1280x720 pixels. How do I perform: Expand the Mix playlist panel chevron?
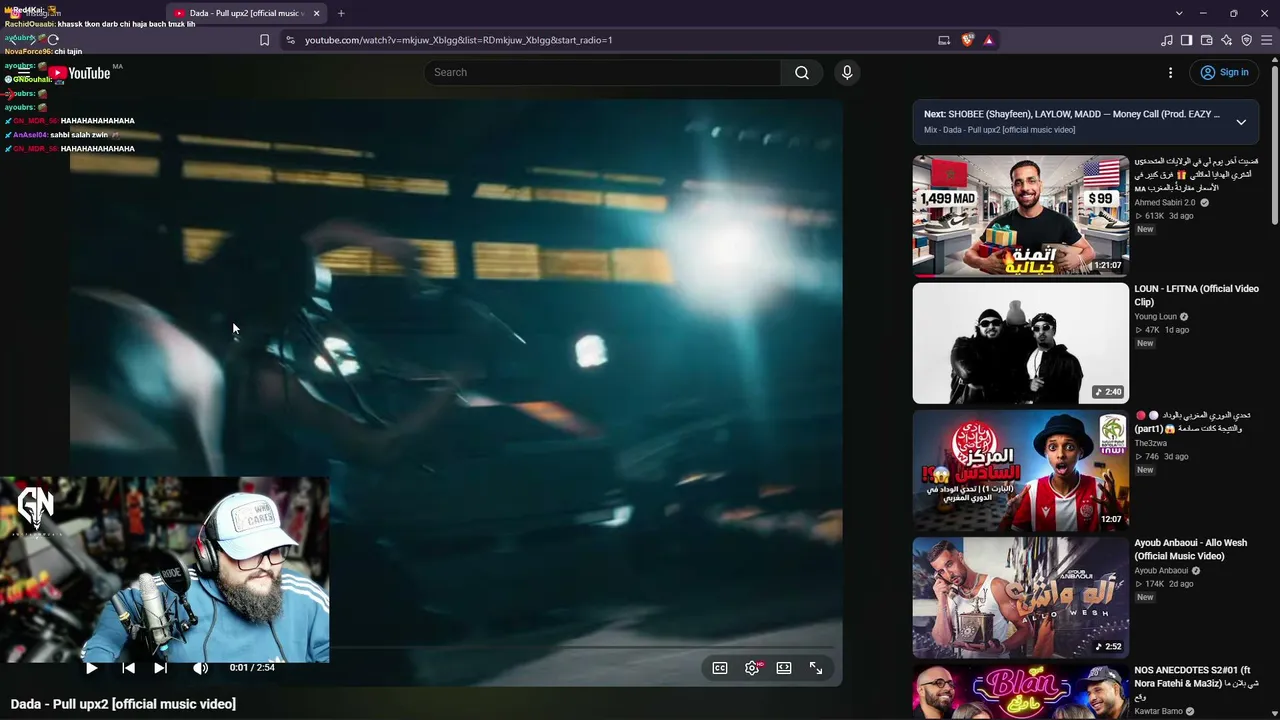1241,122
